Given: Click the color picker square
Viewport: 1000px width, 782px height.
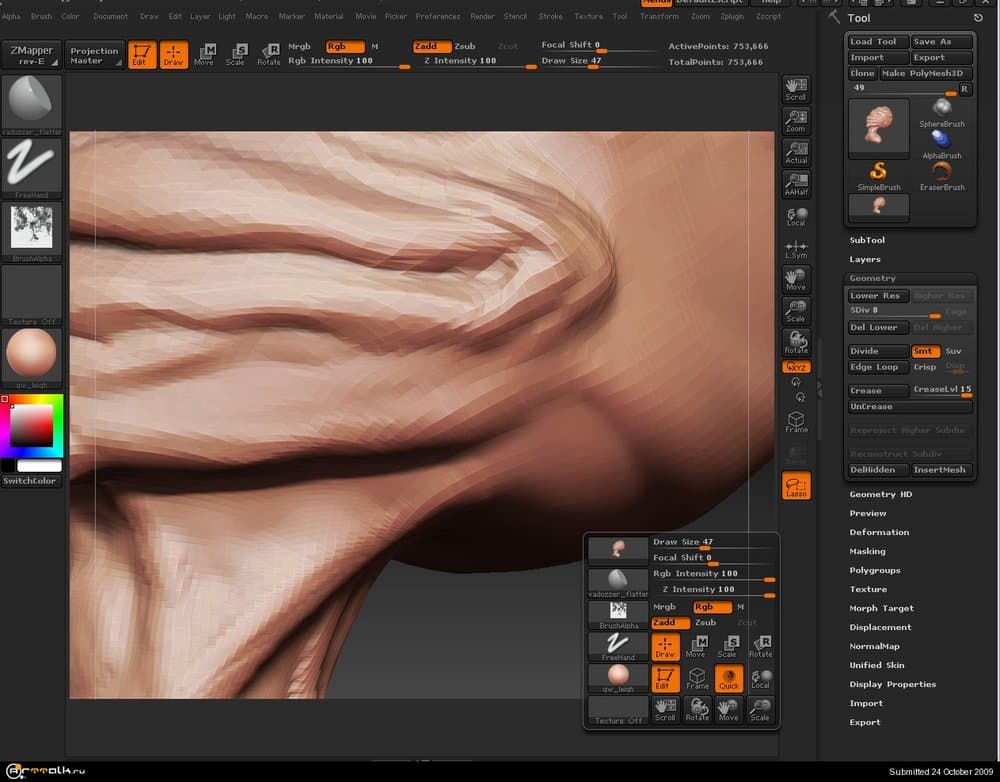Looking at the screenshot, I should point(31,427).
